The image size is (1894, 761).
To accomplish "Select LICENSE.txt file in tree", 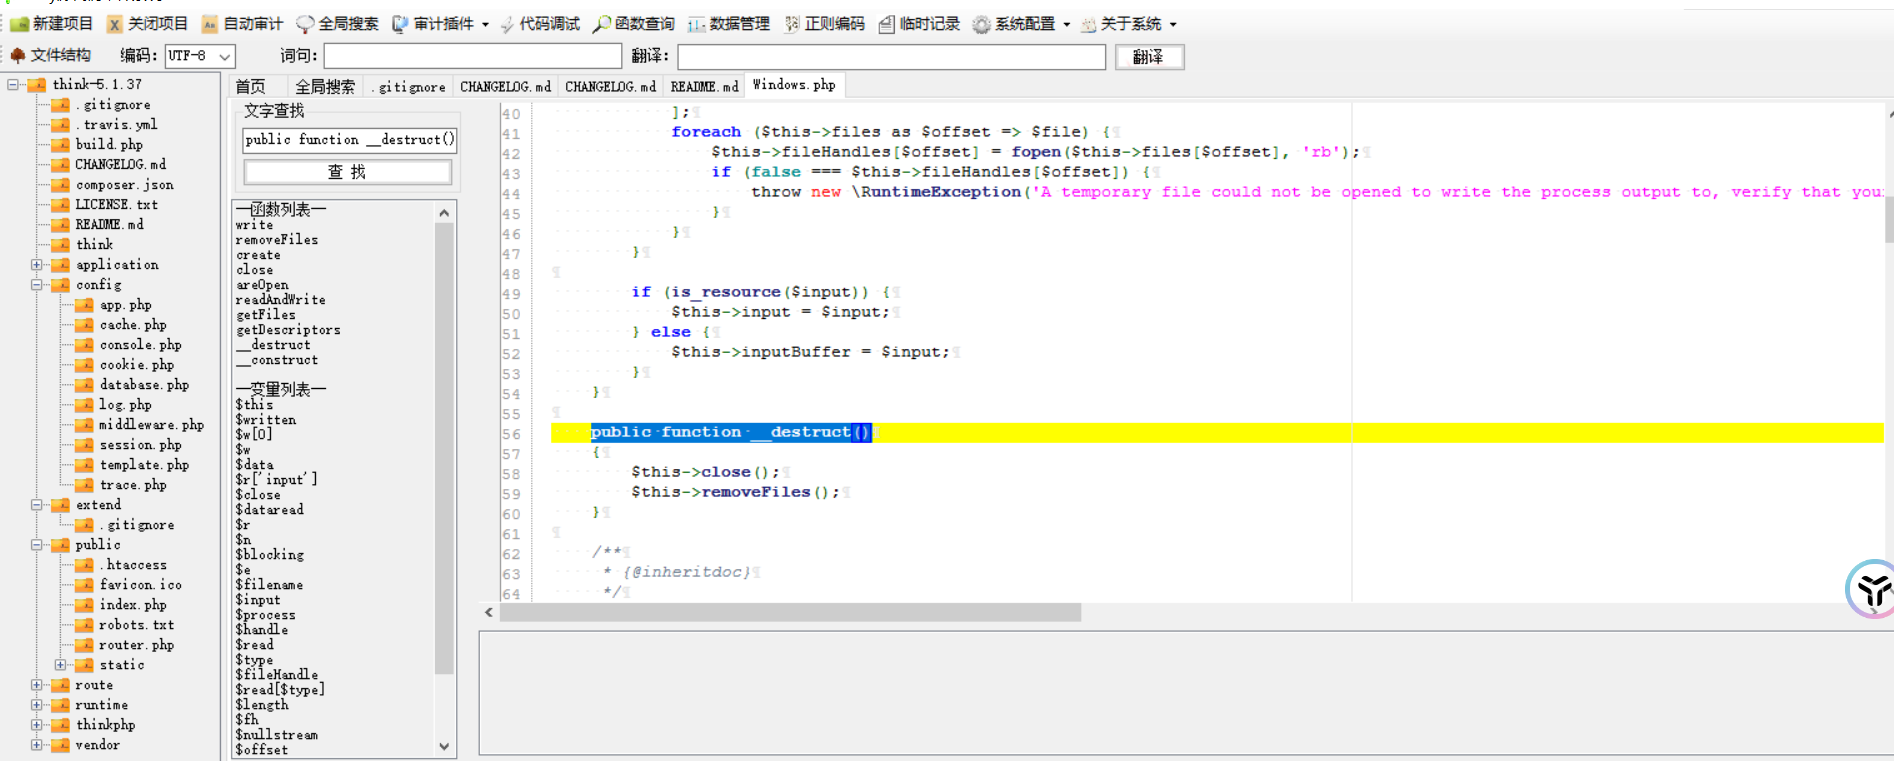I will pyautogui.click(x=116, y=205).
